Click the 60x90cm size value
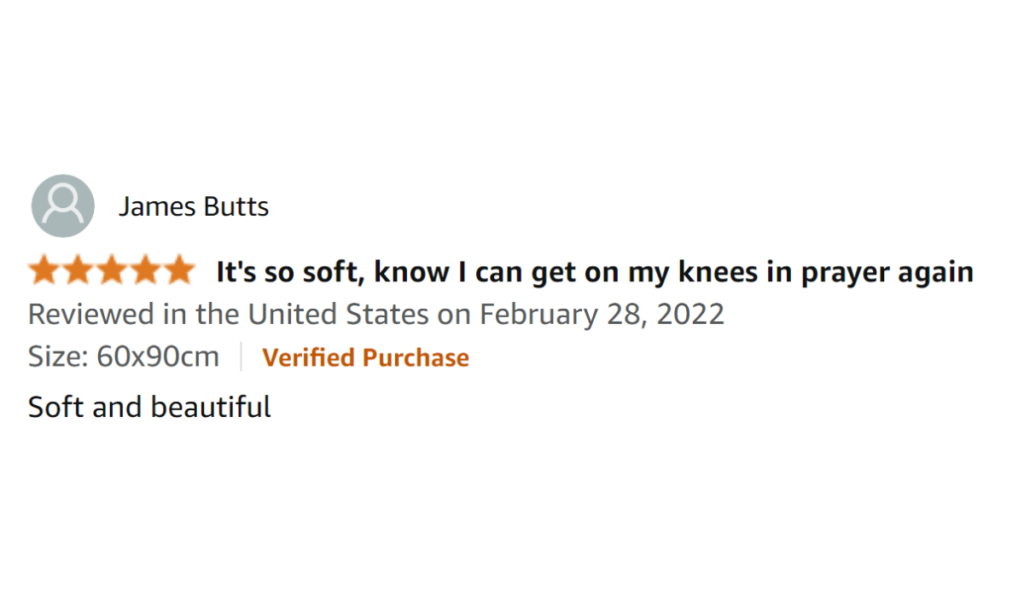 coord(158,357)
